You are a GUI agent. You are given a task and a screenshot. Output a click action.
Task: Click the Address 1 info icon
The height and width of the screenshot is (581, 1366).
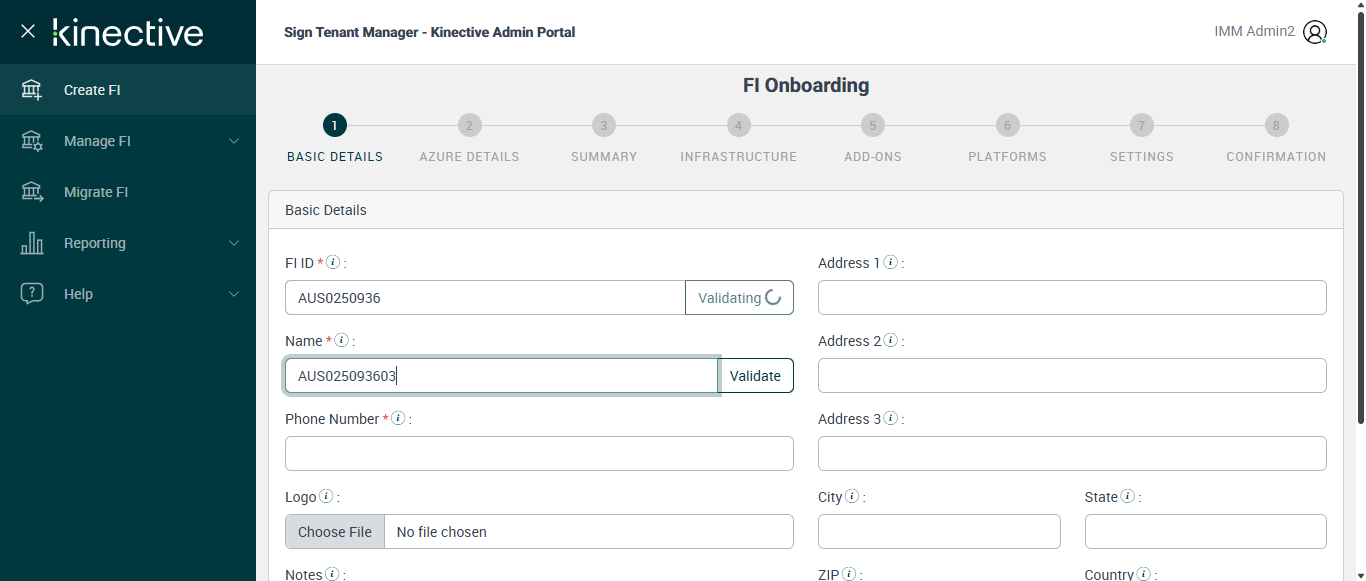pos(890,263)
